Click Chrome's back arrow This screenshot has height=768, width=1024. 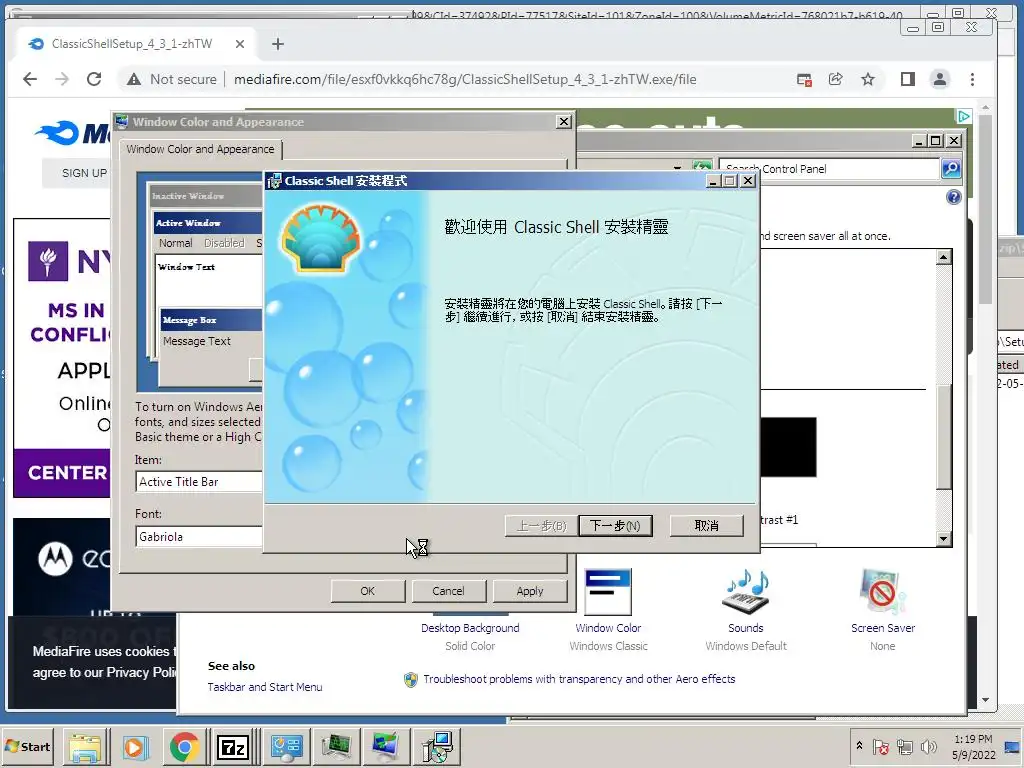pyautogui.click(x=29, y=80)
